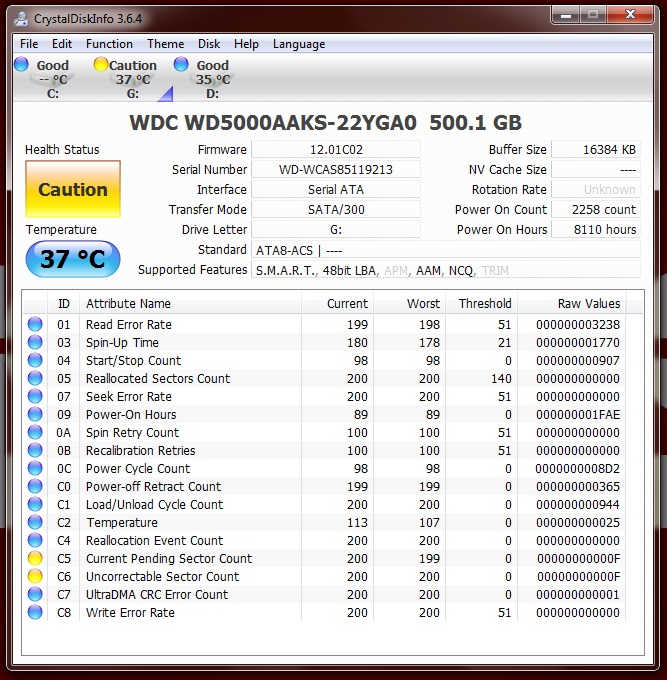This screenshot has height=680, width=667.
Task: Click the status orb for Power-off Retract Count
Action: point(35,486)
